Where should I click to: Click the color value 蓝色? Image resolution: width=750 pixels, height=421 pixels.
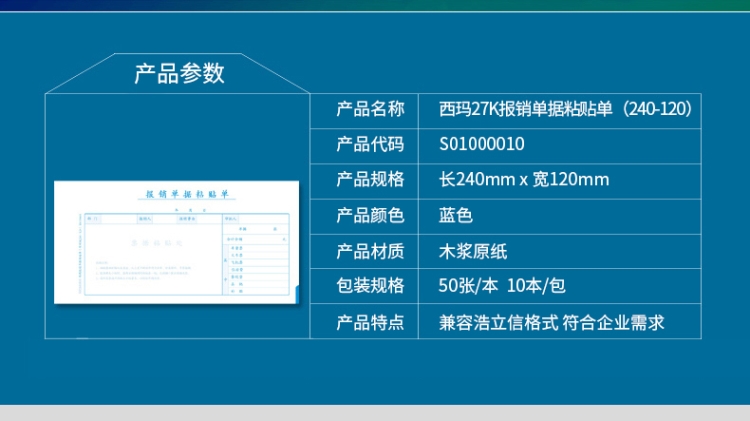click(456, 215)
